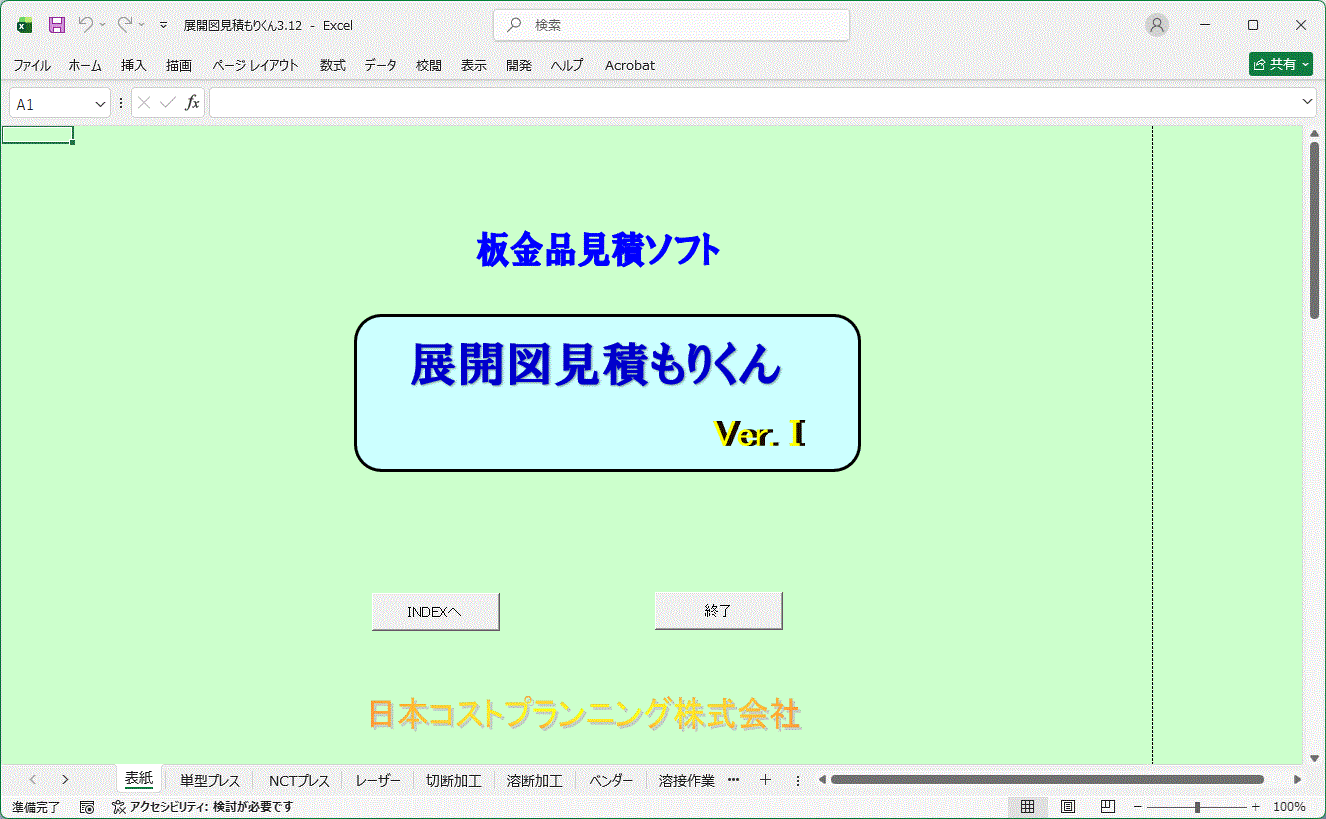Viewport: 1326px width, 819px height.
Task: Switch to the 表示 ribbon tab
Action: pos(474,65)
